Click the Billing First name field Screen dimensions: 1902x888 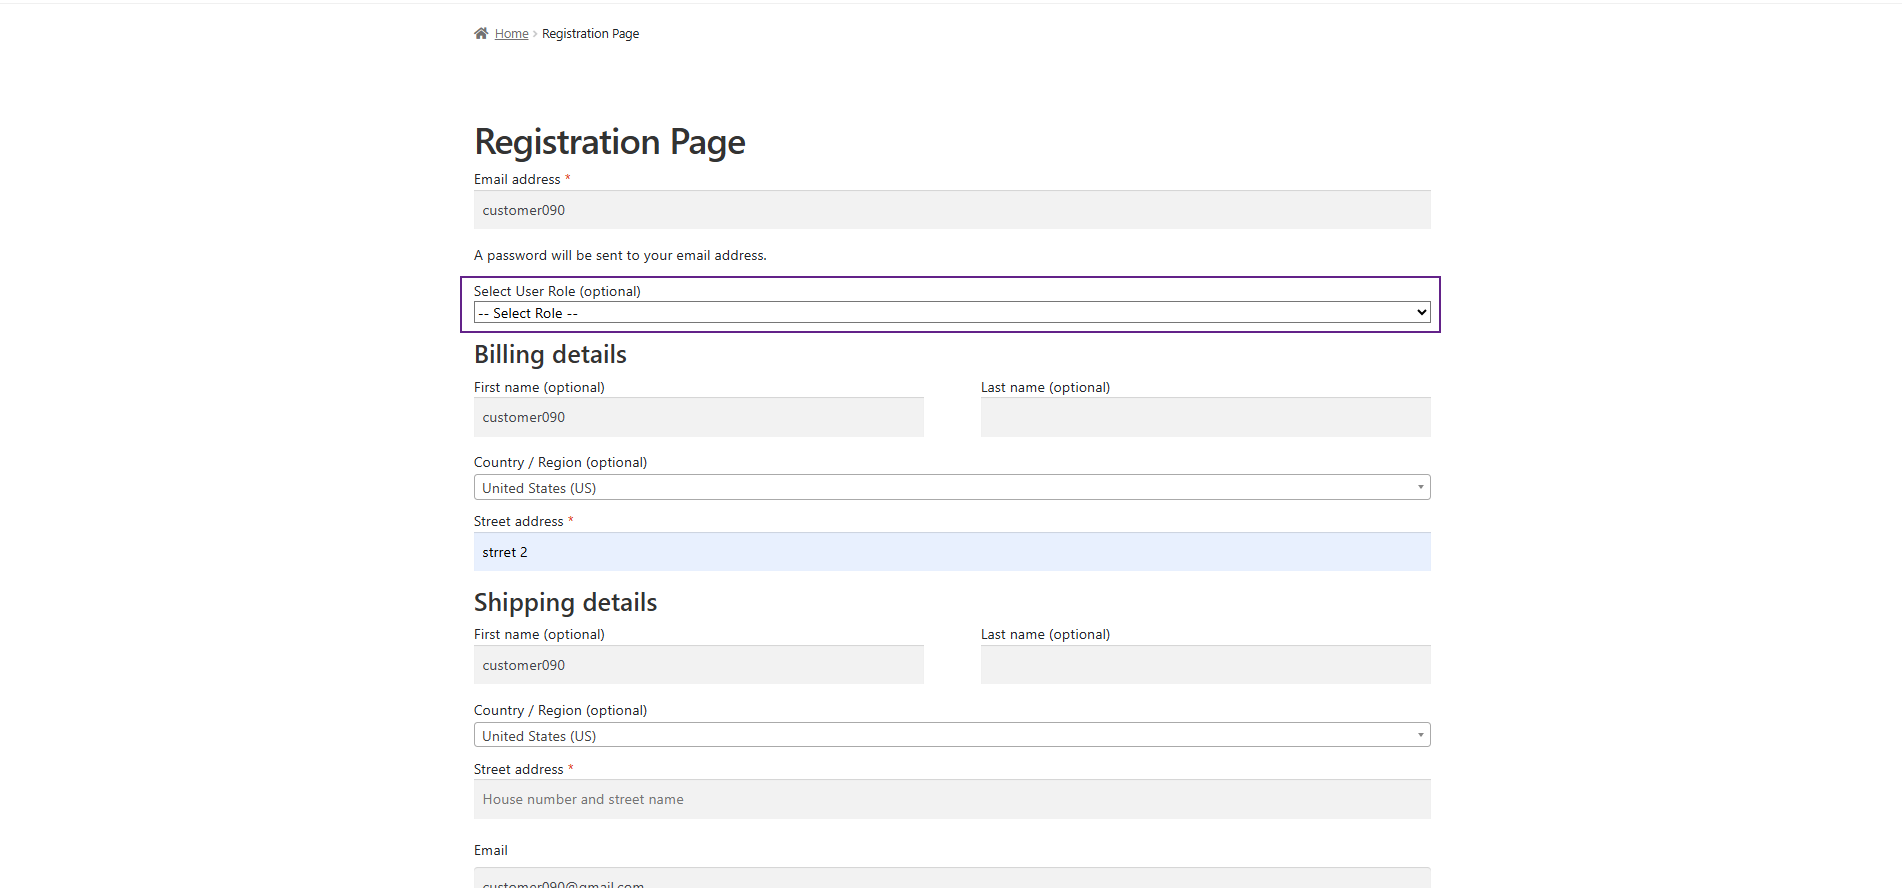coord(699,417)
